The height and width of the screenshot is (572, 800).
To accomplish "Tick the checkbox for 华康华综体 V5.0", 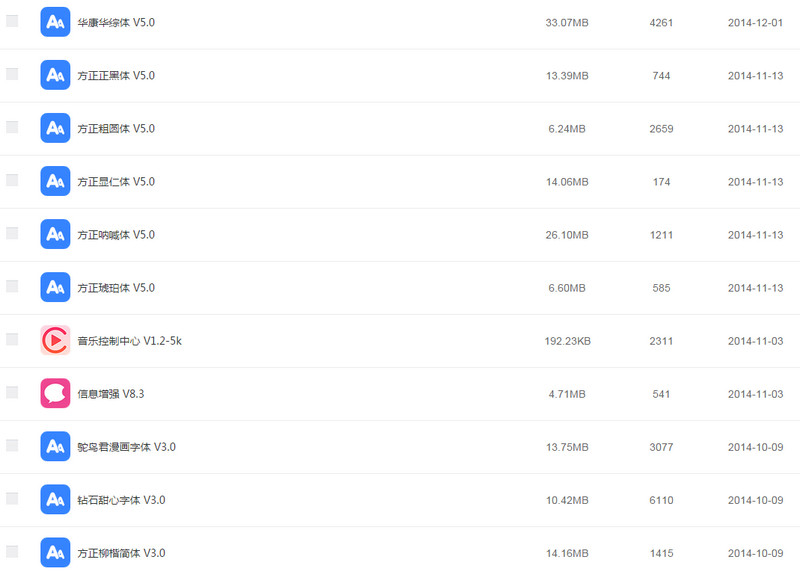I will click(12, 21).
